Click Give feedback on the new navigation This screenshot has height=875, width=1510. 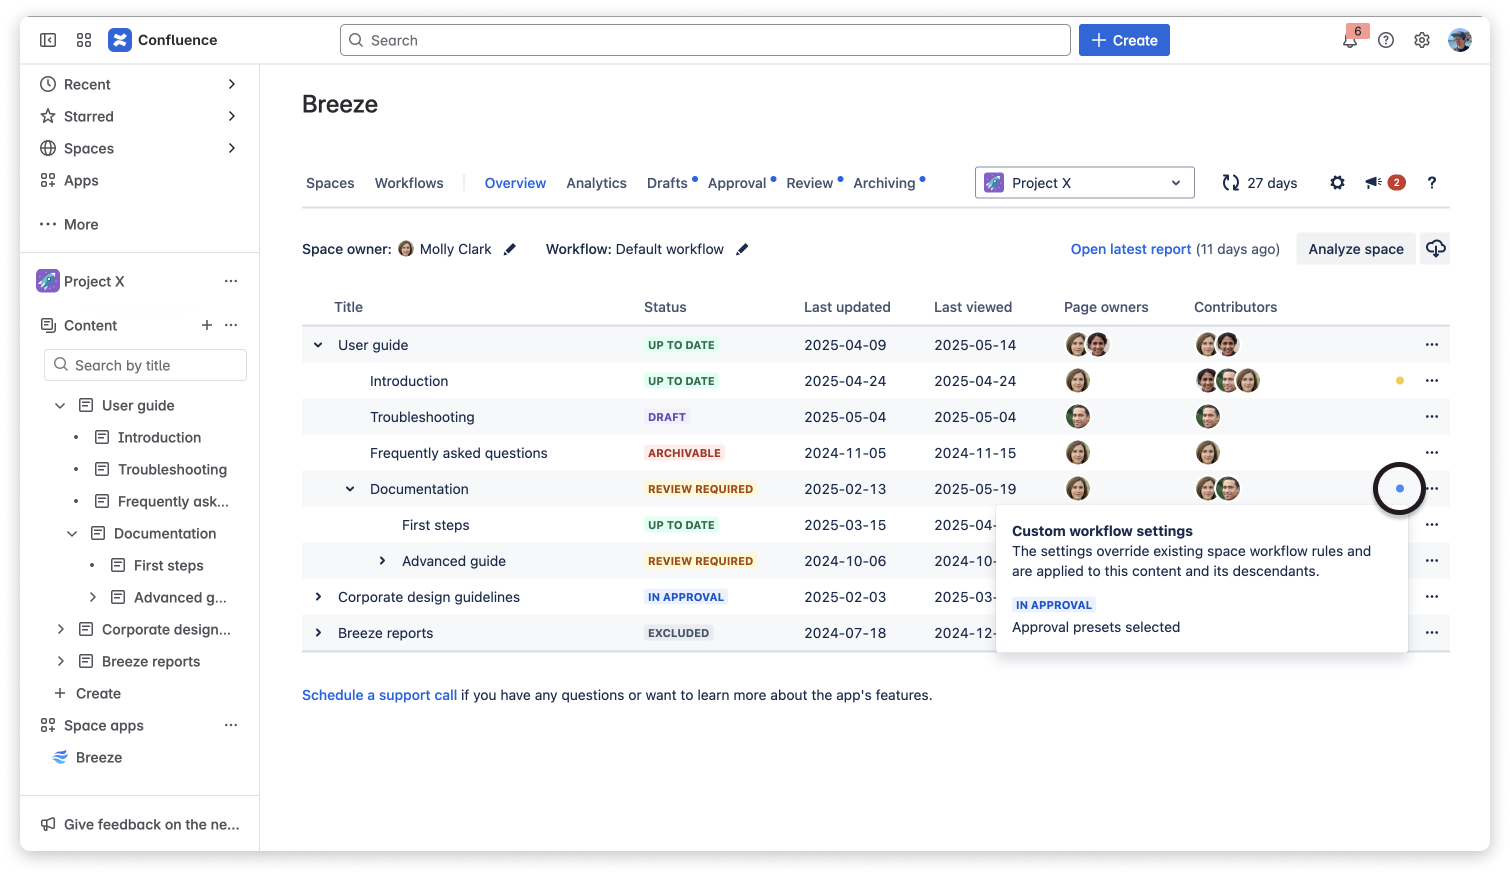(x=140, y=824)
